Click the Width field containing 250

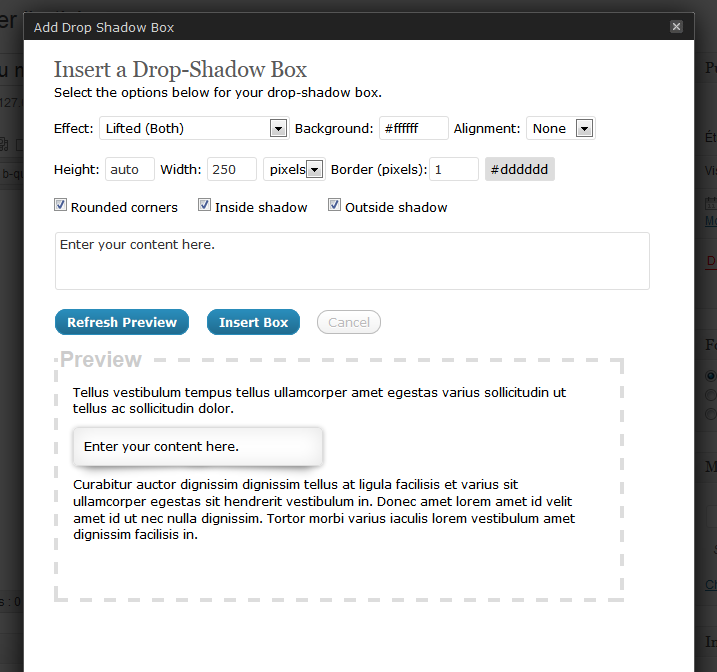tap(232, 170)
